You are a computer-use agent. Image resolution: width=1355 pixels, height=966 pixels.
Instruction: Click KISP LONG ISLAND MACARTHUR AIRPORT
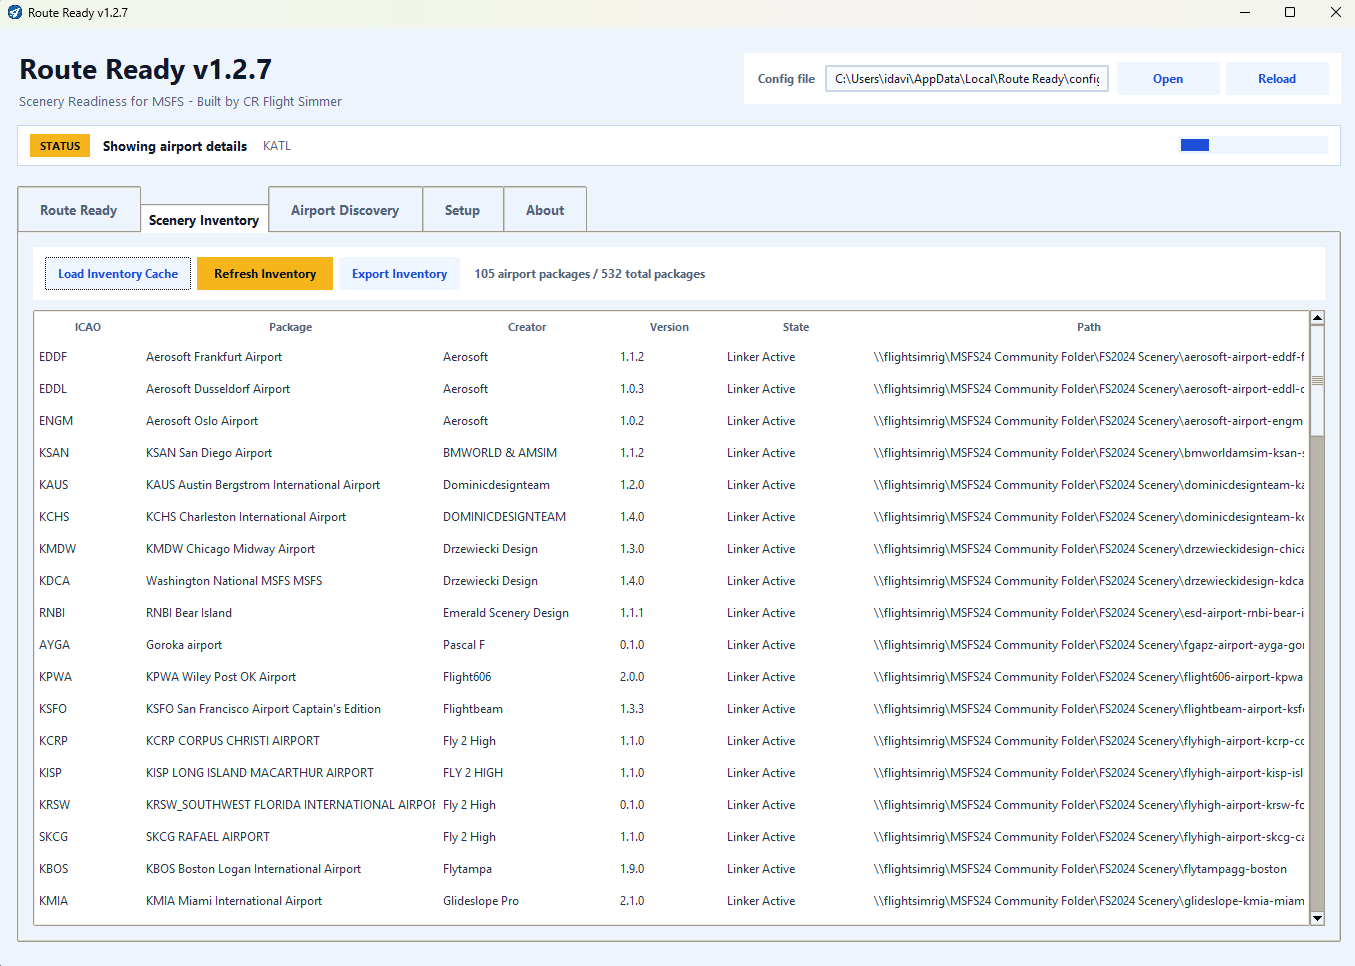tap(260, 773)
